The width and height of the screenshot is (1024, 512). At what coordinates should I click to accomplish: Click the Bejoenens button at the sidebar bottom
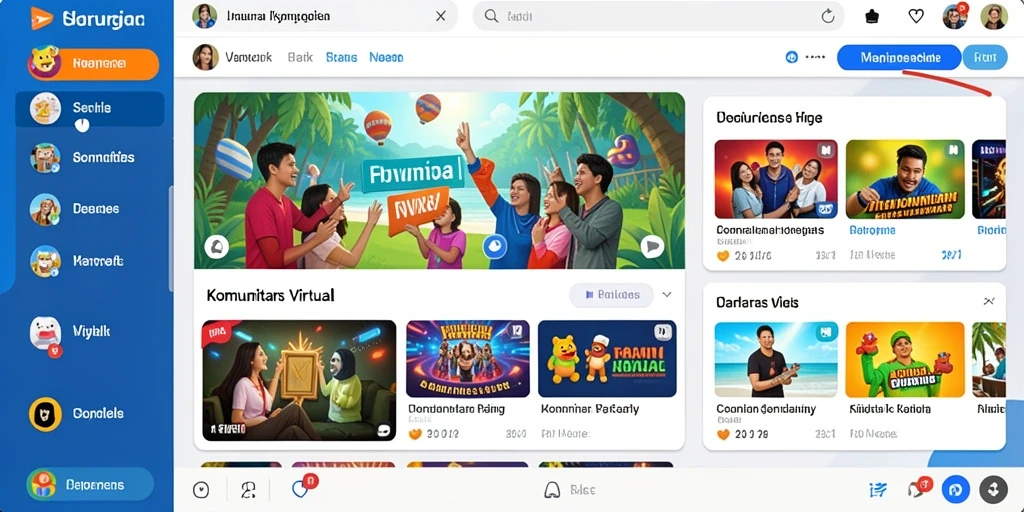[x=90, y=485]
